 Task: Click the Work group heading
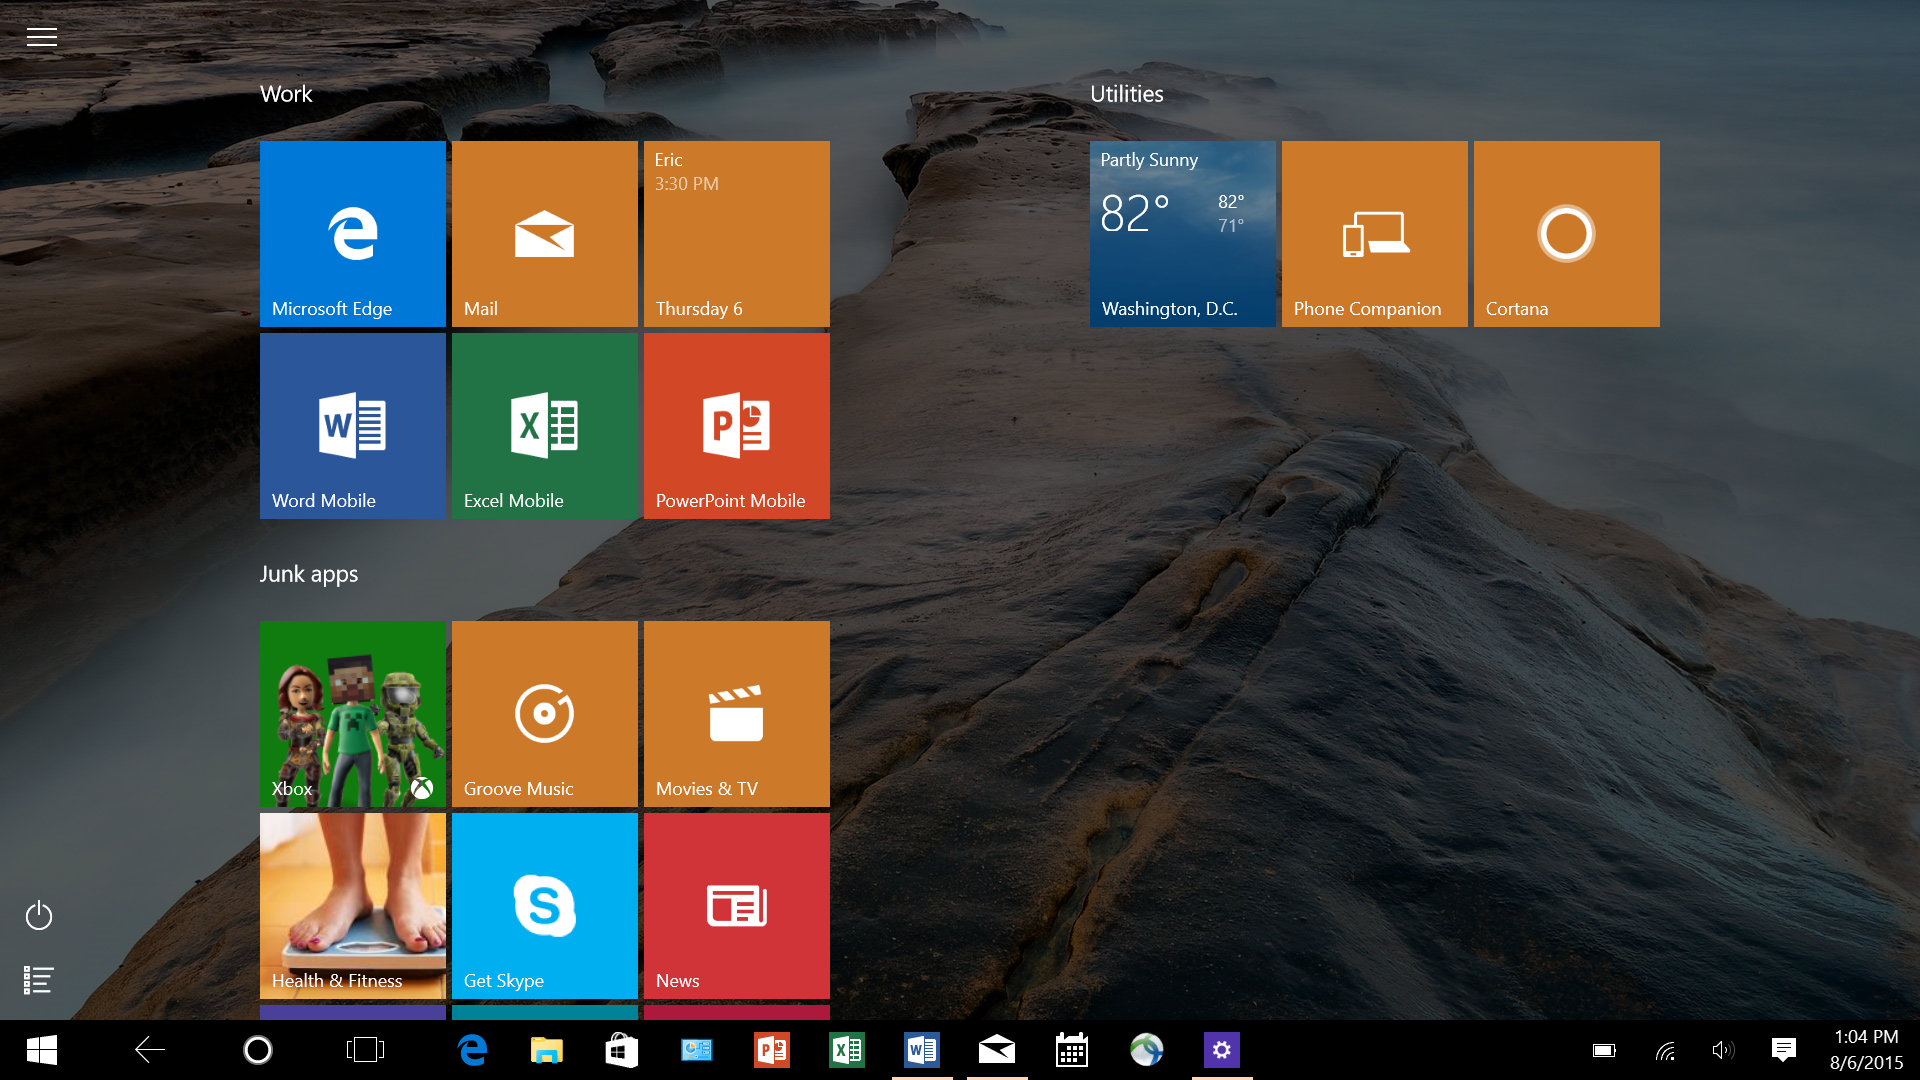click(286, 94)
